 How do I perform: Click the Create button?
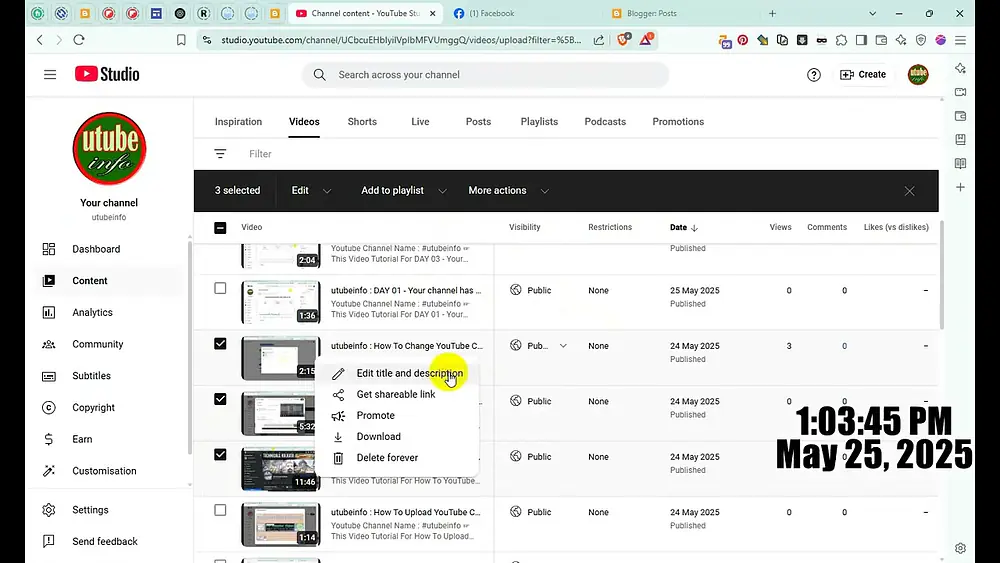pos(863,75)
